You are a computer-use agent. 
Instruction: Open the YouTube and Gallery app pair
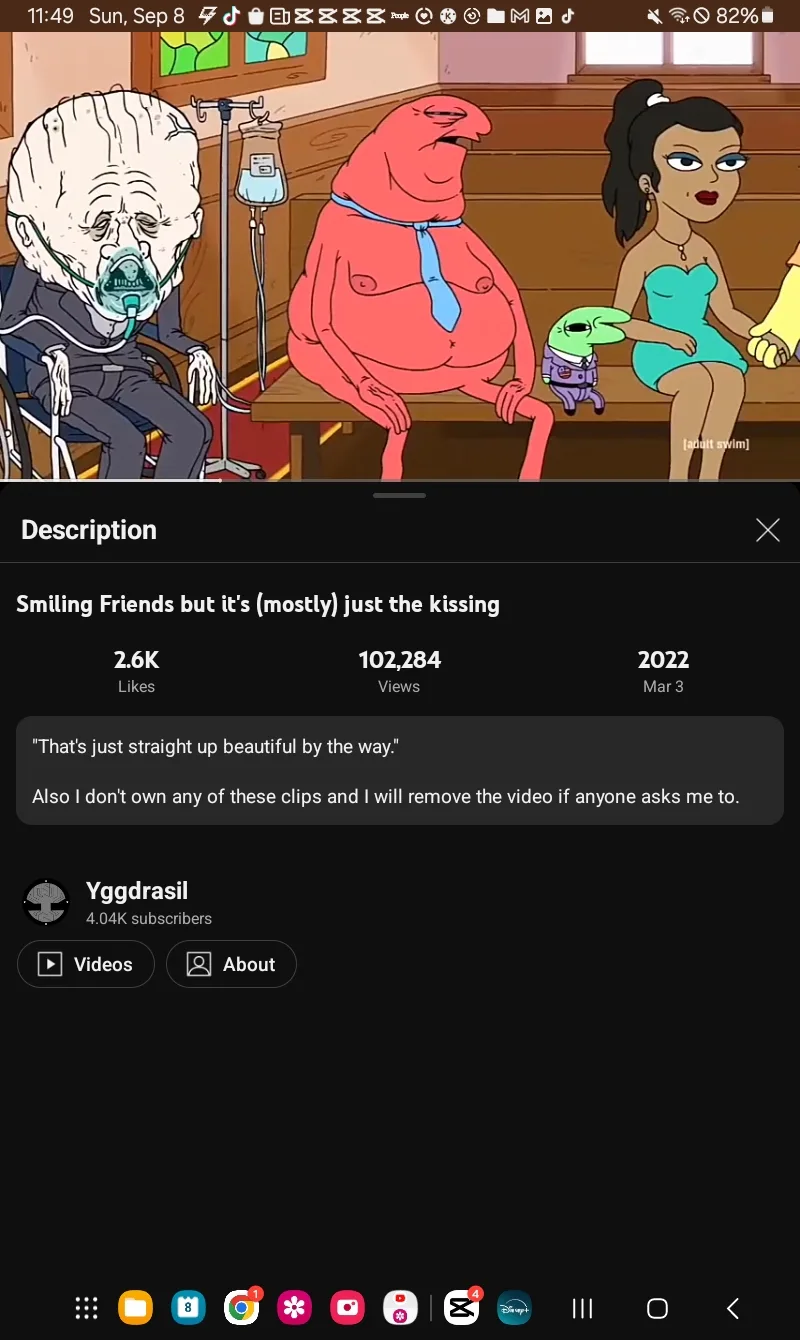coord(400,1307)
